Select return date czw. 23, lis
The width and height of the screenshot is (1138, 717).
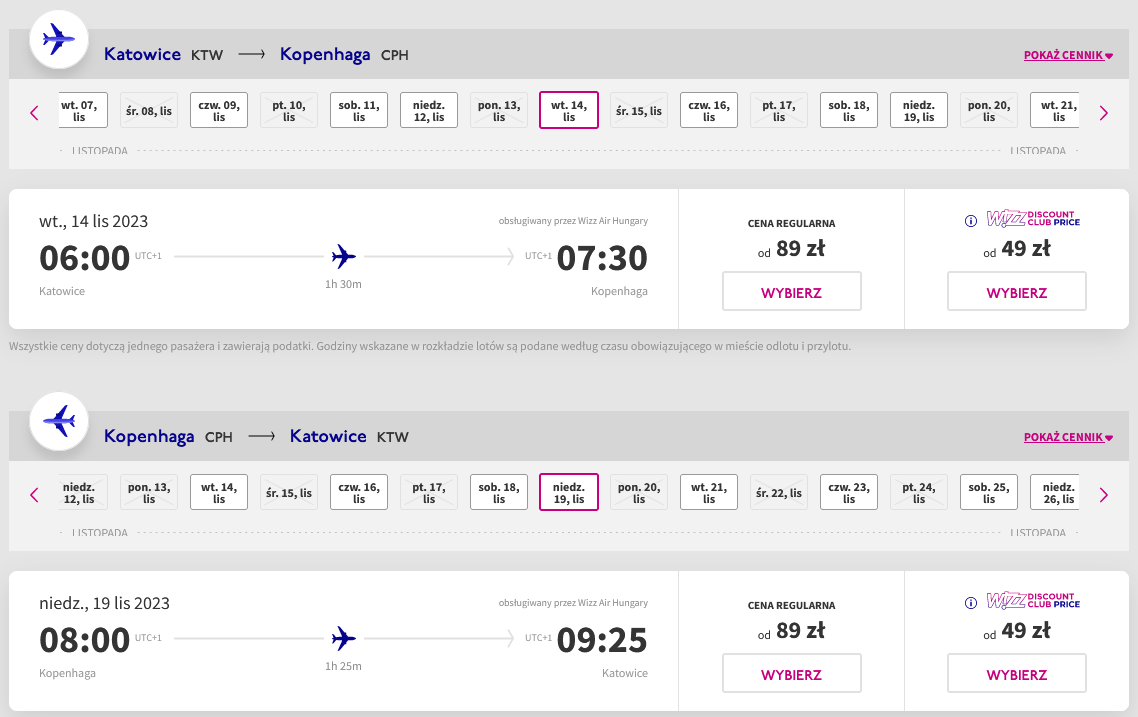[849, 493]
